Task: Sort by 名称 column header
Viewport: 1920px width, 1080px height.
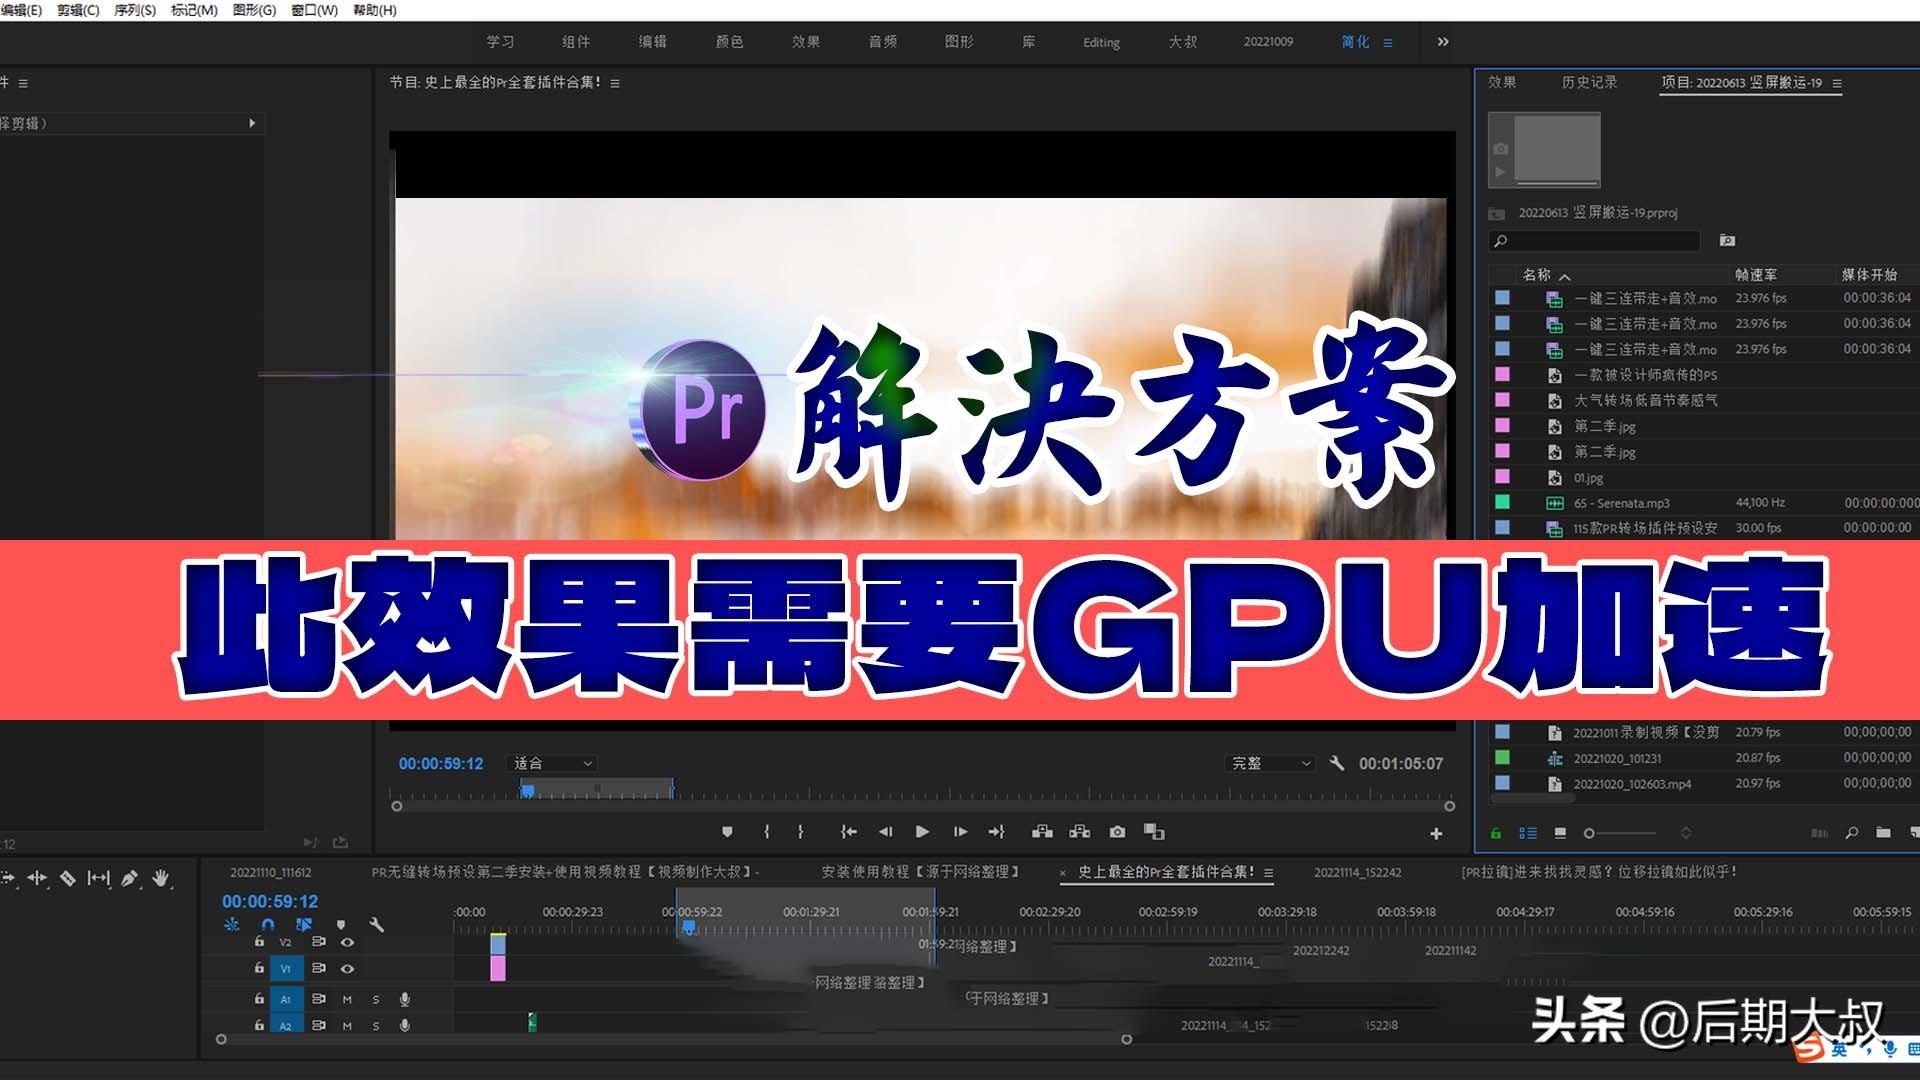Action: click(1537, 275)
